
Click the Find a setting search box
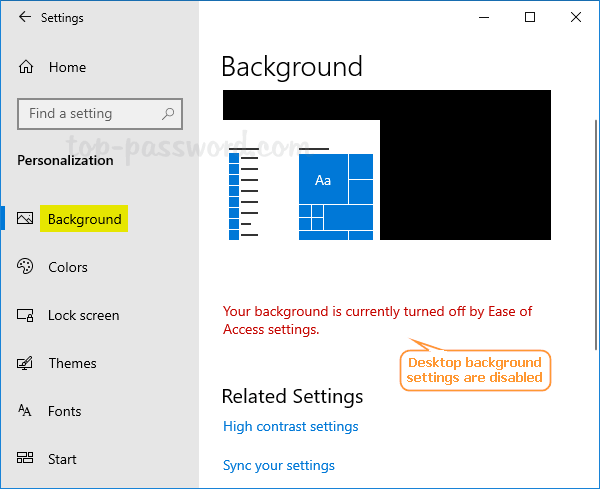[88, 113]
